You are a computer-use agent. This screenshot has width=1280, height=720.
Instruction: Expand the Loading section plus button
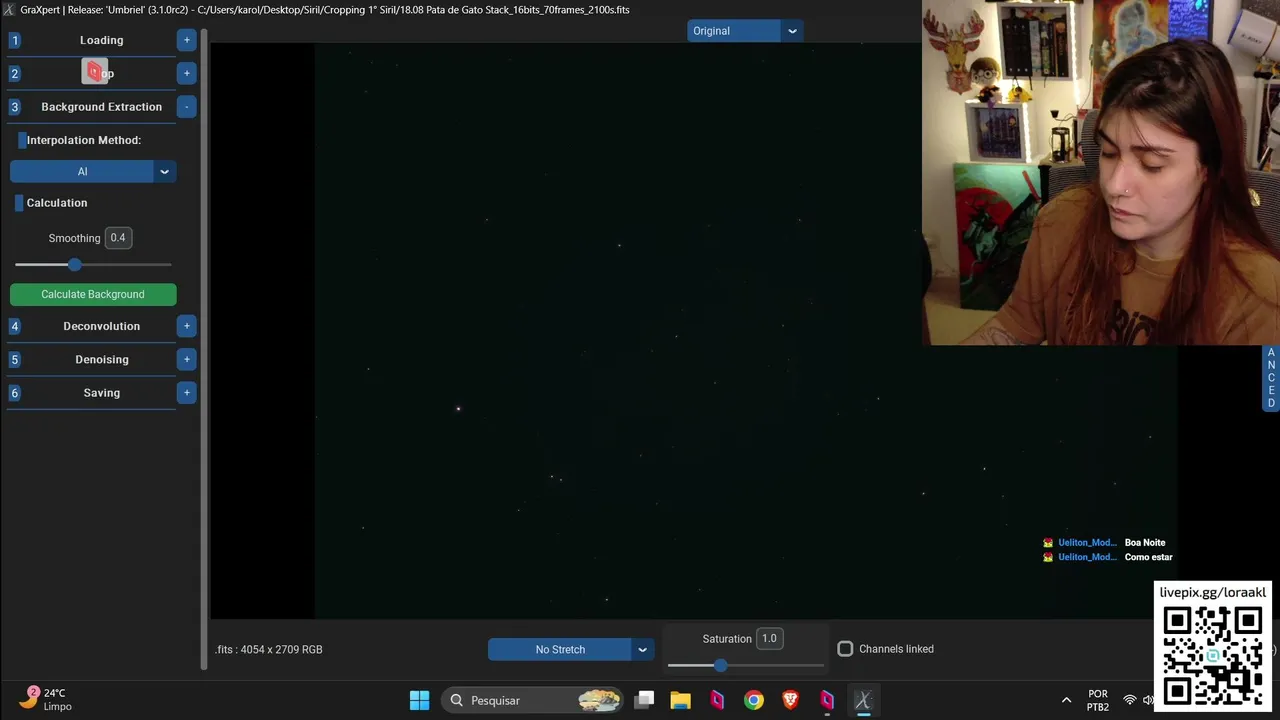tap(186, 40)
